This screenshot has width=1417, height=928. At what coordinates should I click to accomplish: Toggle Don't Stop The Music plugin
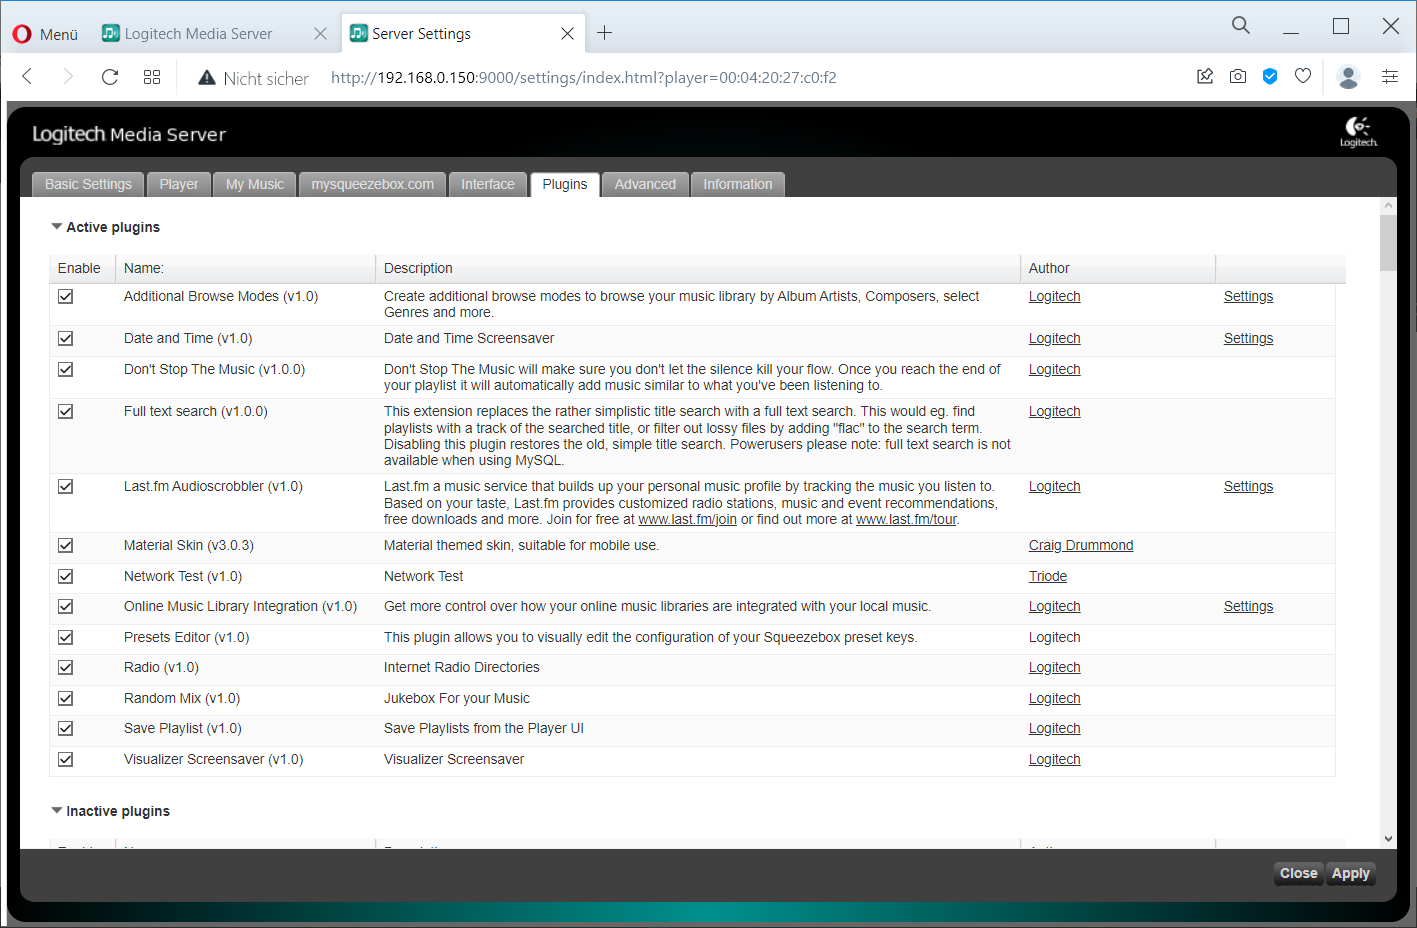click(66, 369)
